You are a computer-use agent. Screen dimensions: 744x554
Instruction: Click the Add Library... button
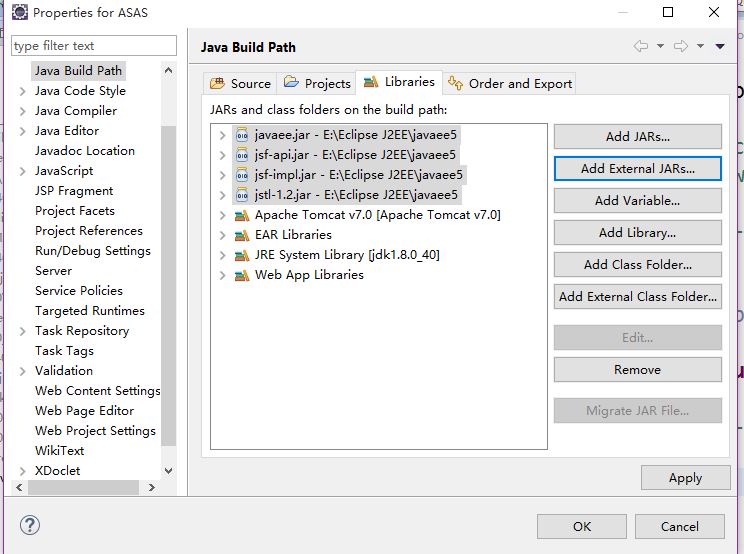coord(638,232)
